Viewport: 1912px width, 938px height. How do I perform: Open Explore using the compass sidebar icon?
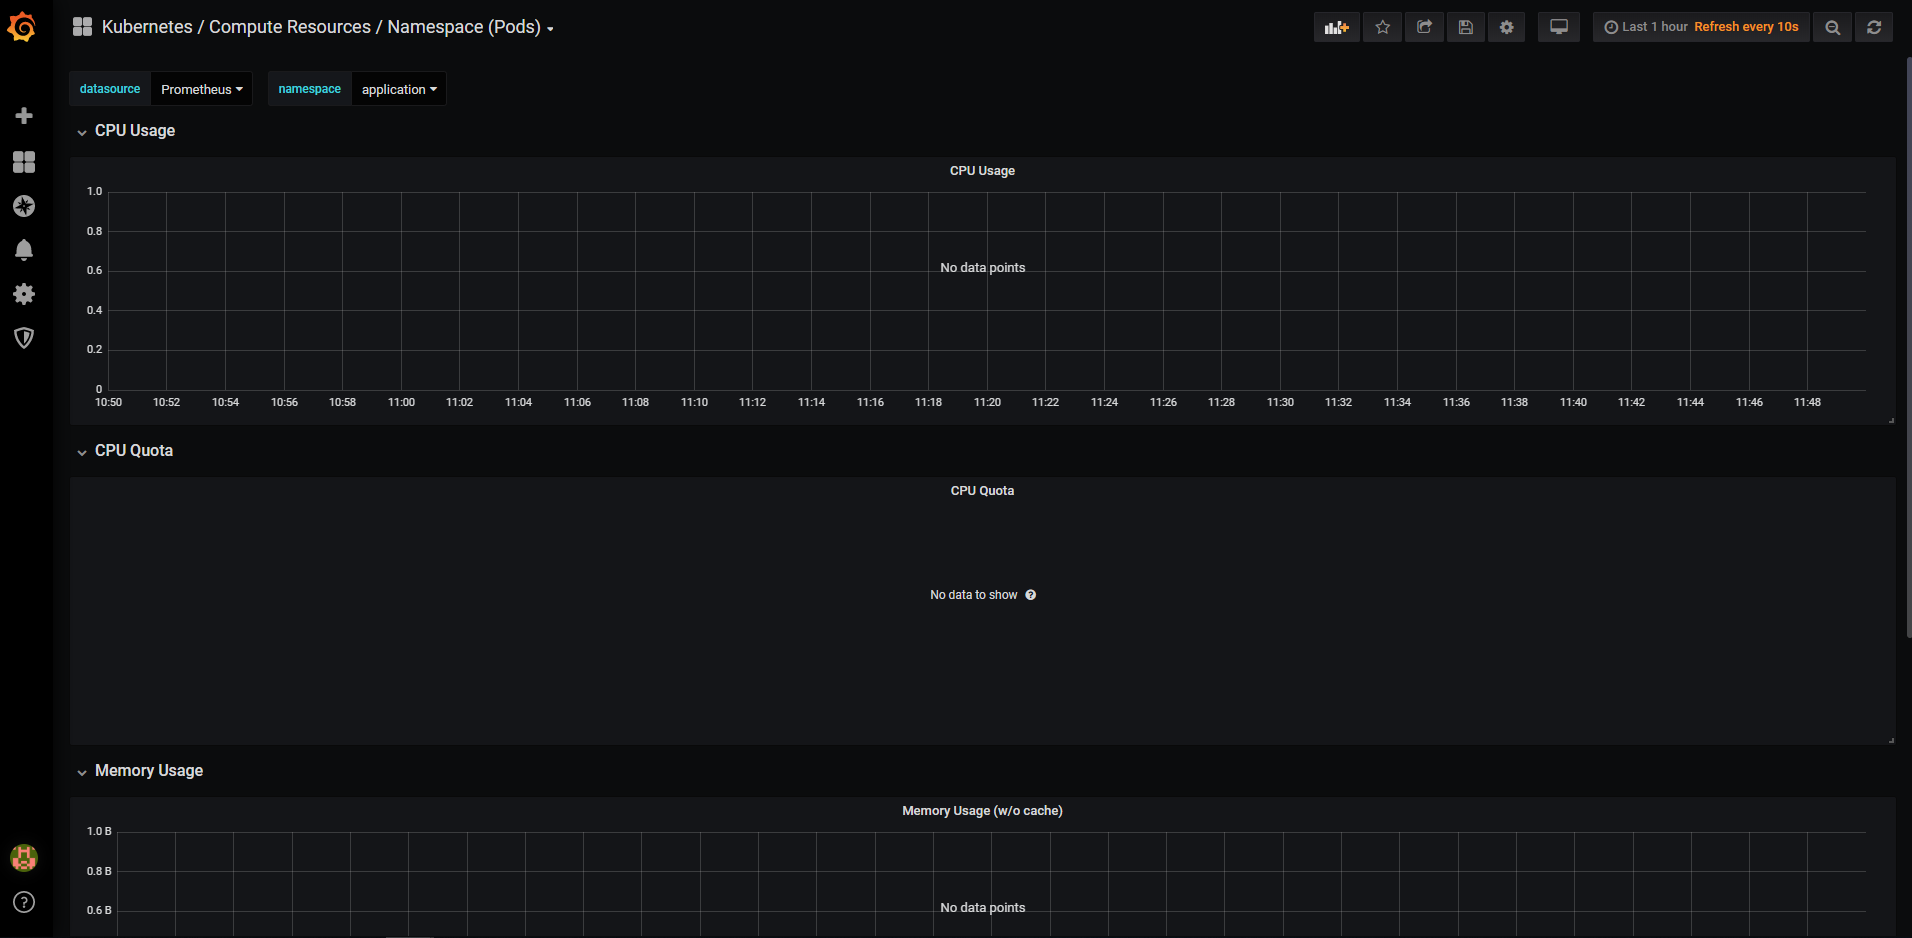coord(24,206)
